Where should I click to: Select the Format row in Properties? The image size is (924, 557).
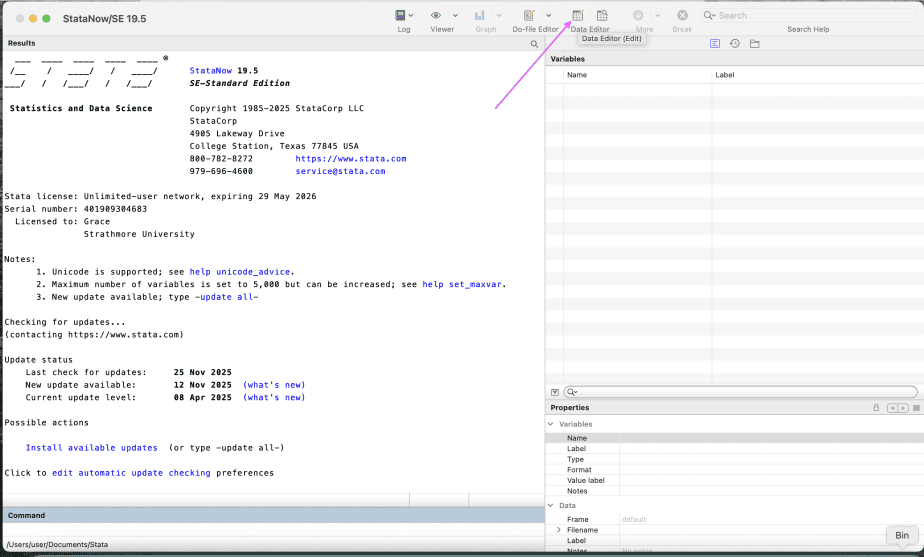point(734,470)
